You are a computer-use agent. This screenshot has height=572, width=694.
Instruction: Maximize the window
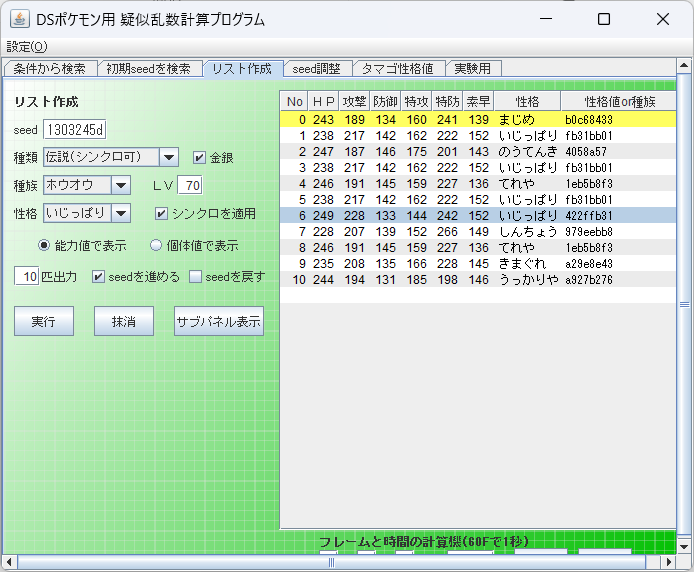tap(604, 19)
